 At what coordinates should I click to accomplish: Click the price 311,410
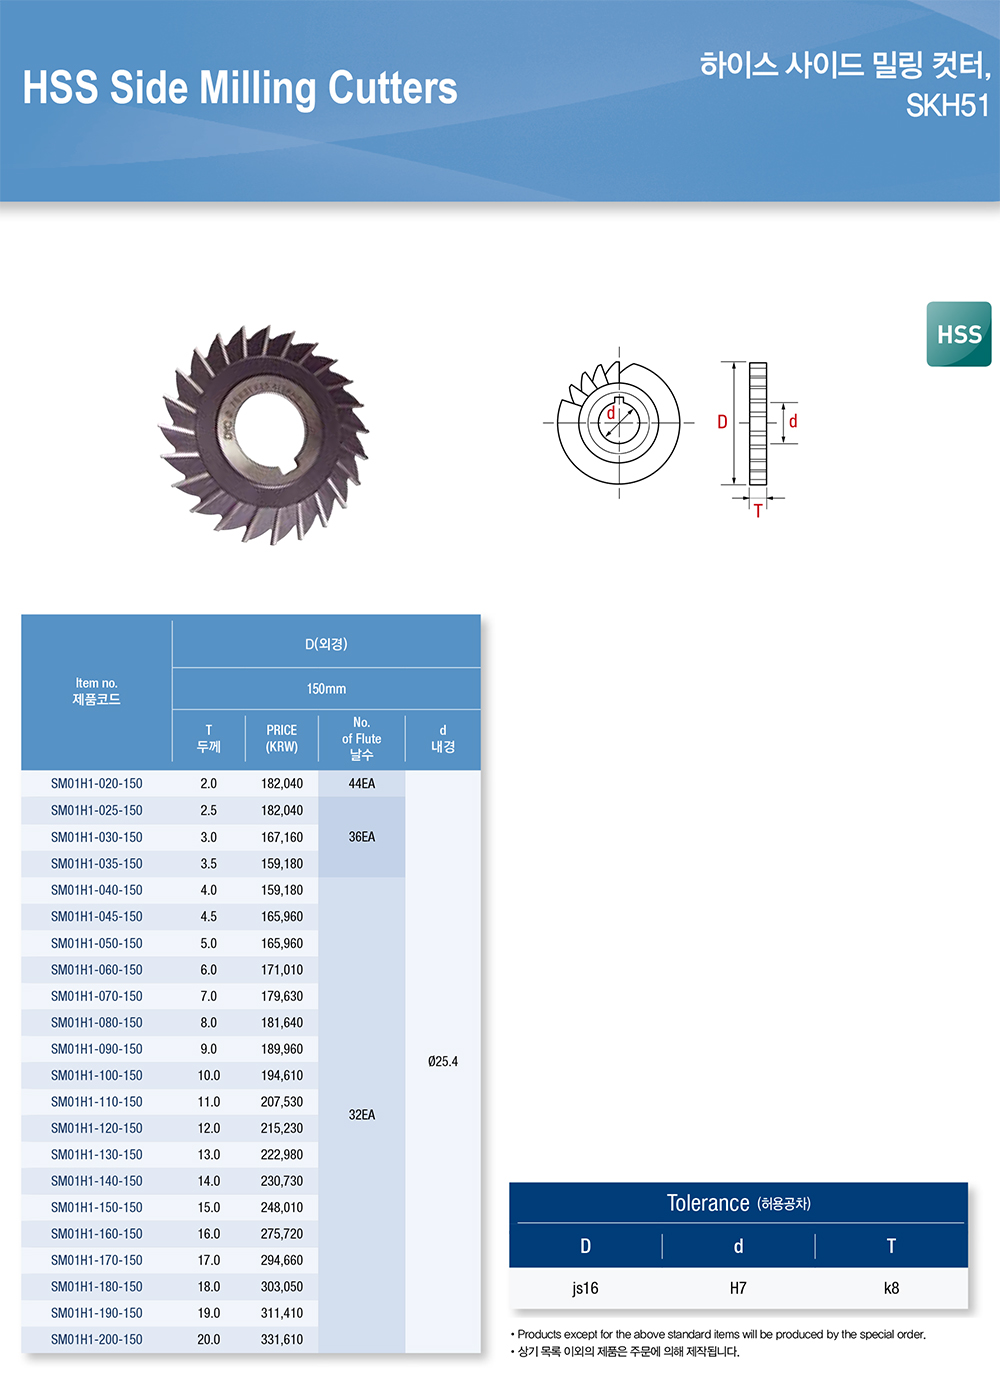(282, 1313)
